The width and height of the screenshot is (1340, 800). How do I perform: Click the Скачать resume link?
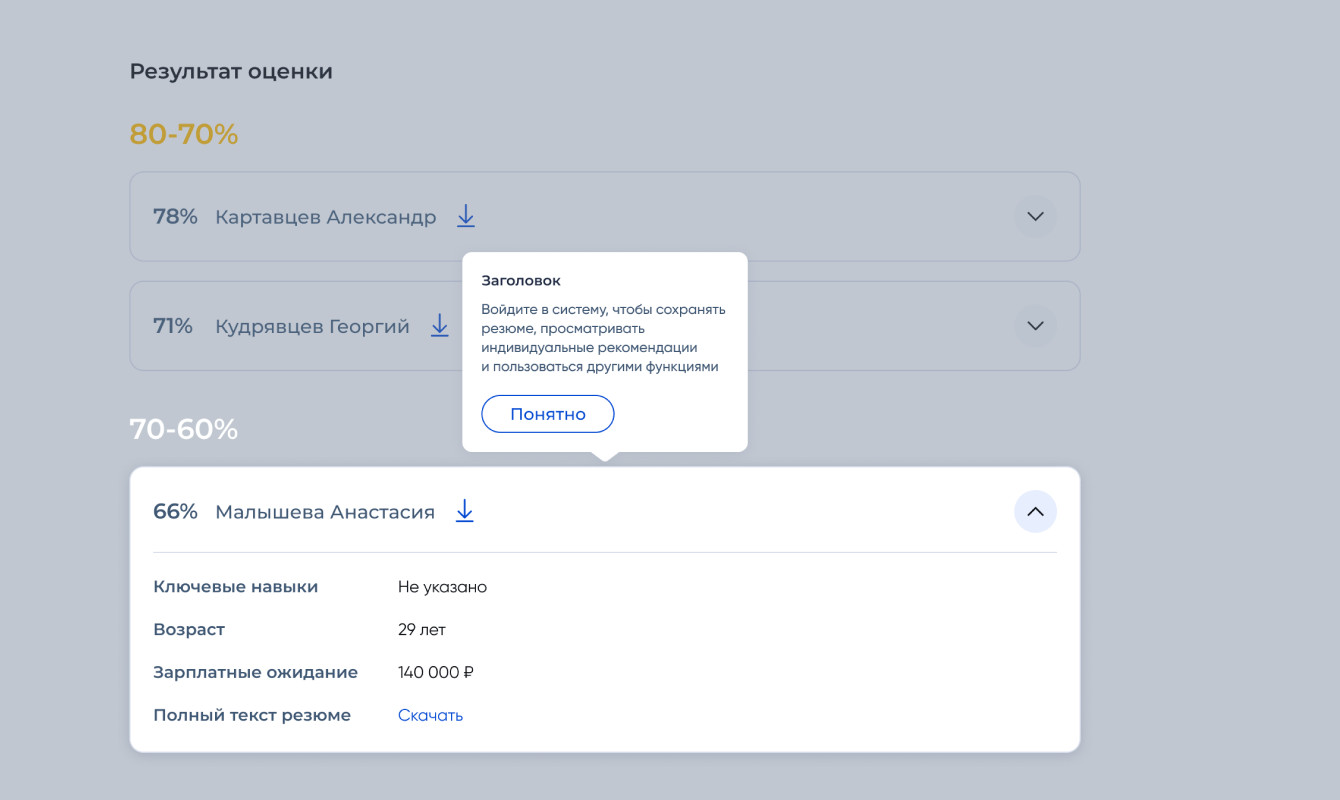430,715
